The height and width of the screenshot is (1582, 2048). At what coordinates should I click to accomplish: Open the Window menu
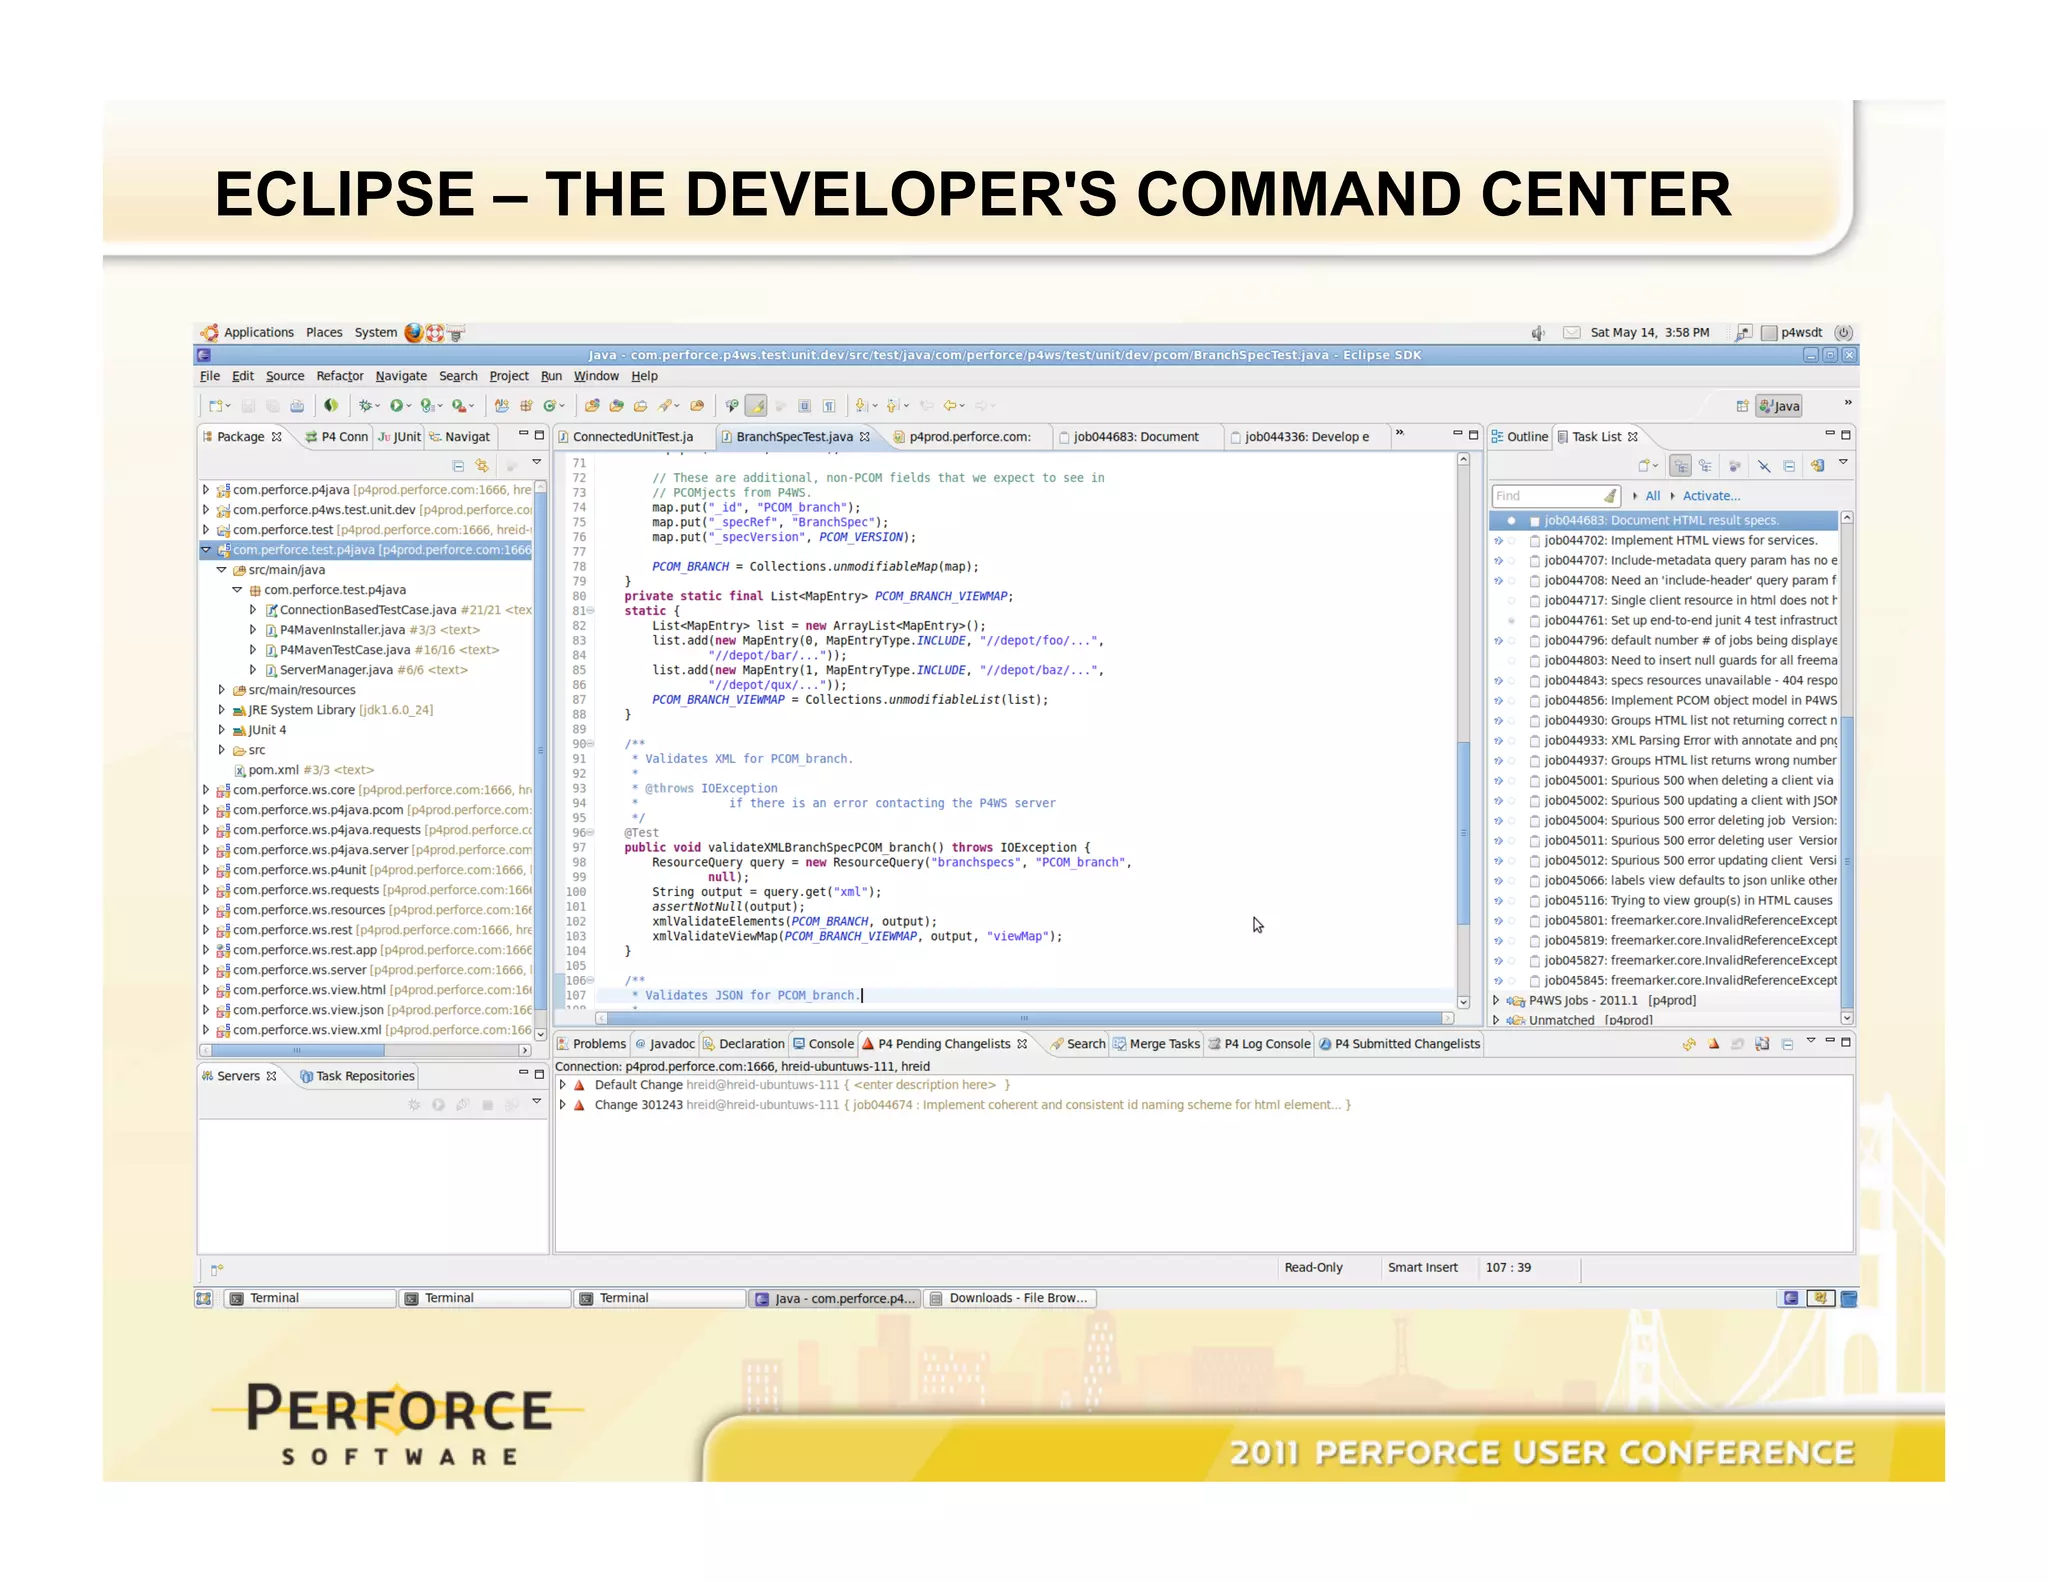point(596,376)
